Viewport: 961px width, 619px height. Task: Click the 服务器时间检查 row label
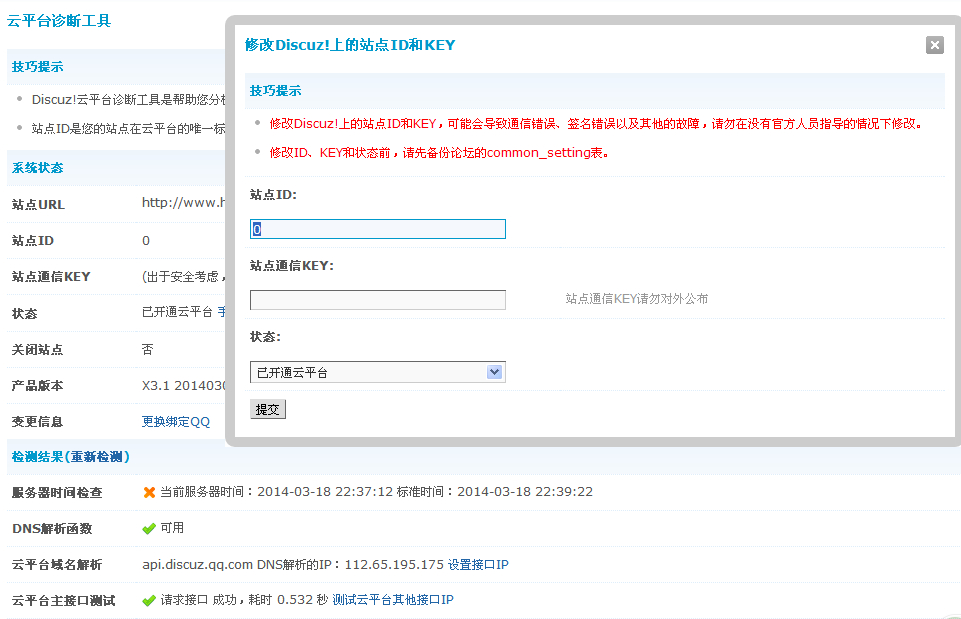pyautogui.click(x=57, y=493)
